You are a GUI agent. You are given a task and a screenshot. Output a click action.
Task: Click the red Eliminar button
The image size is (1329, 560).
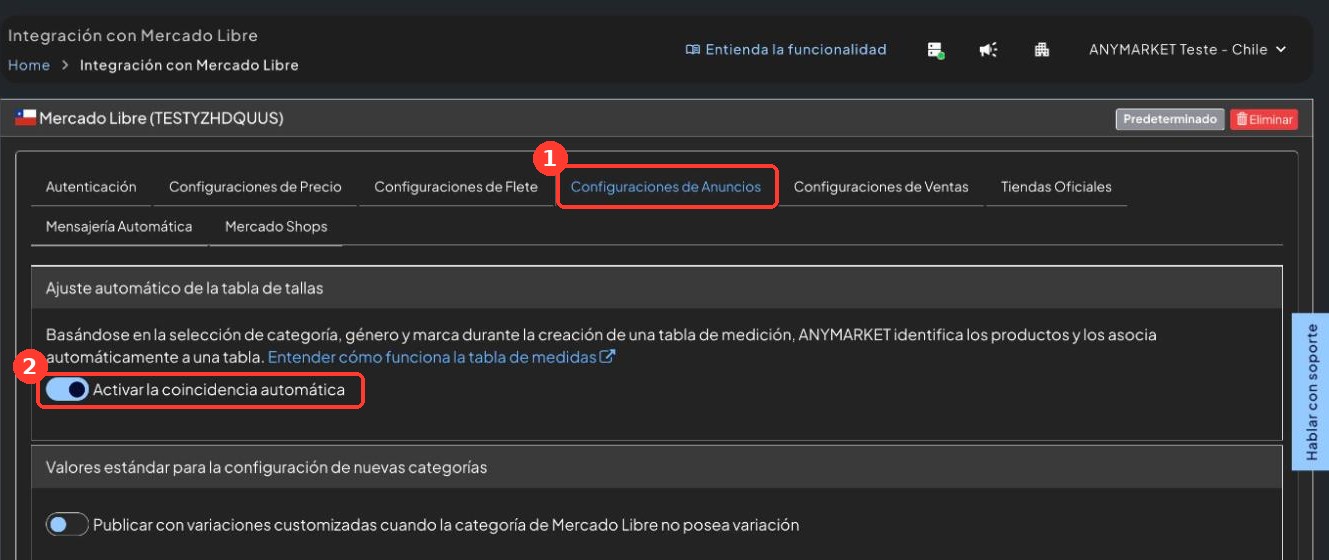tap(1264, 119)
